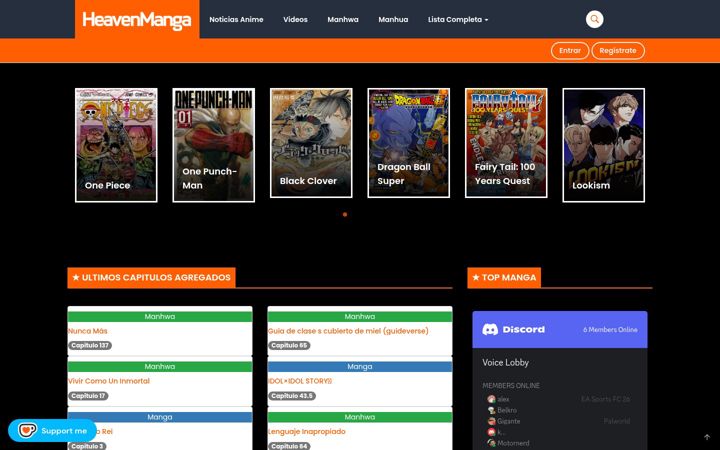Click the Manhwa label above Lenguaje Inapropiado
The width and height of the screenshot is (720, 450).
[x=360, y=417]
